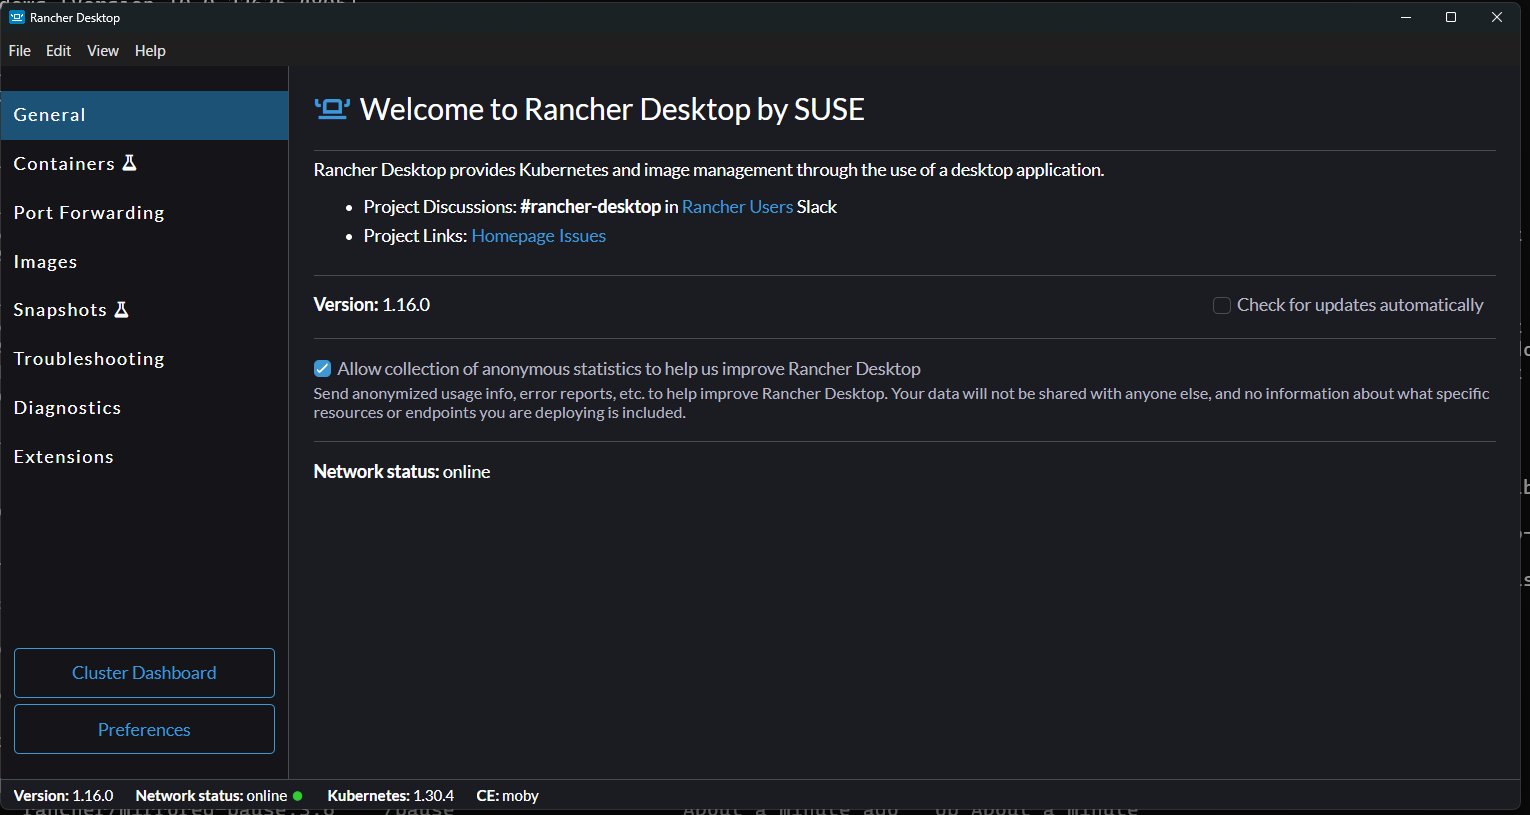Click CE: moby in status bar
The width and height of the screenshot is (1530, 815).
click(x=508, y=796)
